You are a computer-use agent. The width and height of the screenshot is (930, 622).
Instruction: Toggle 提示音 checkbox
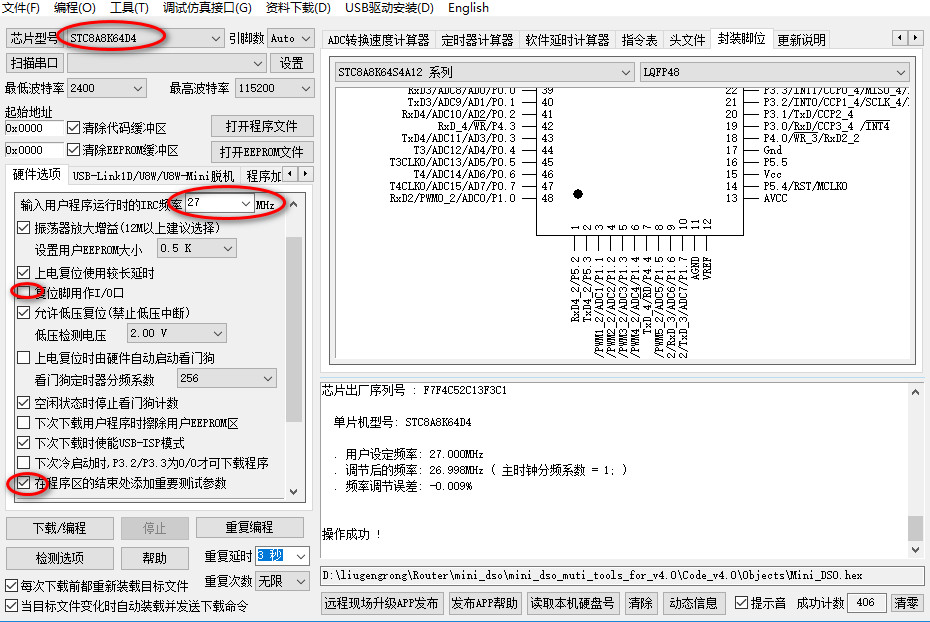click(x=741, y=603)
